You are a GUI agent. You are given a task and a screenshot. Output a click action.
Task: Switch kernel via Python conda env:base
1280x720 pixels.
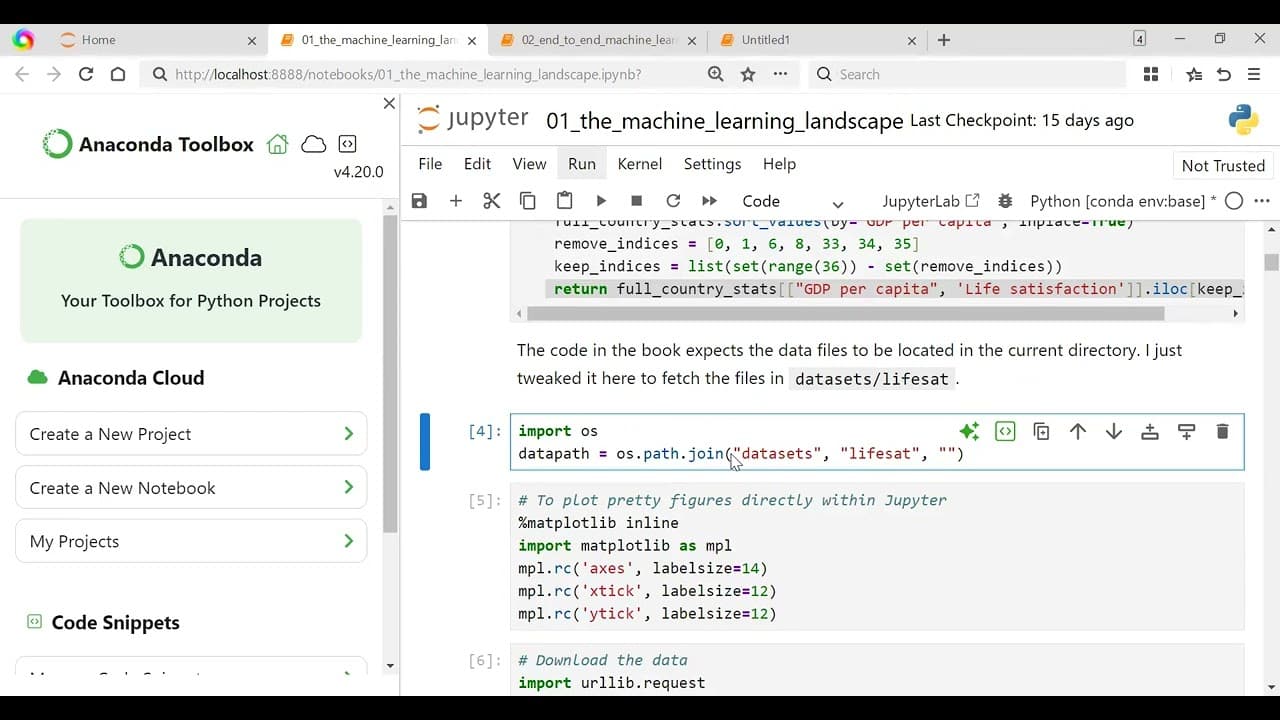pos(1123,201)
